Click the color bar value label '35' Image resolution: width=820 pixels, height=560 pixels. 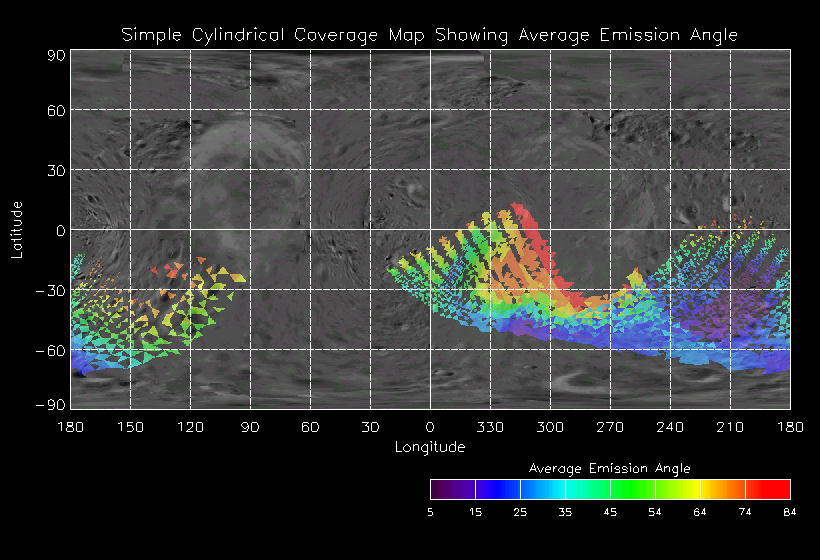pos(565,512)
